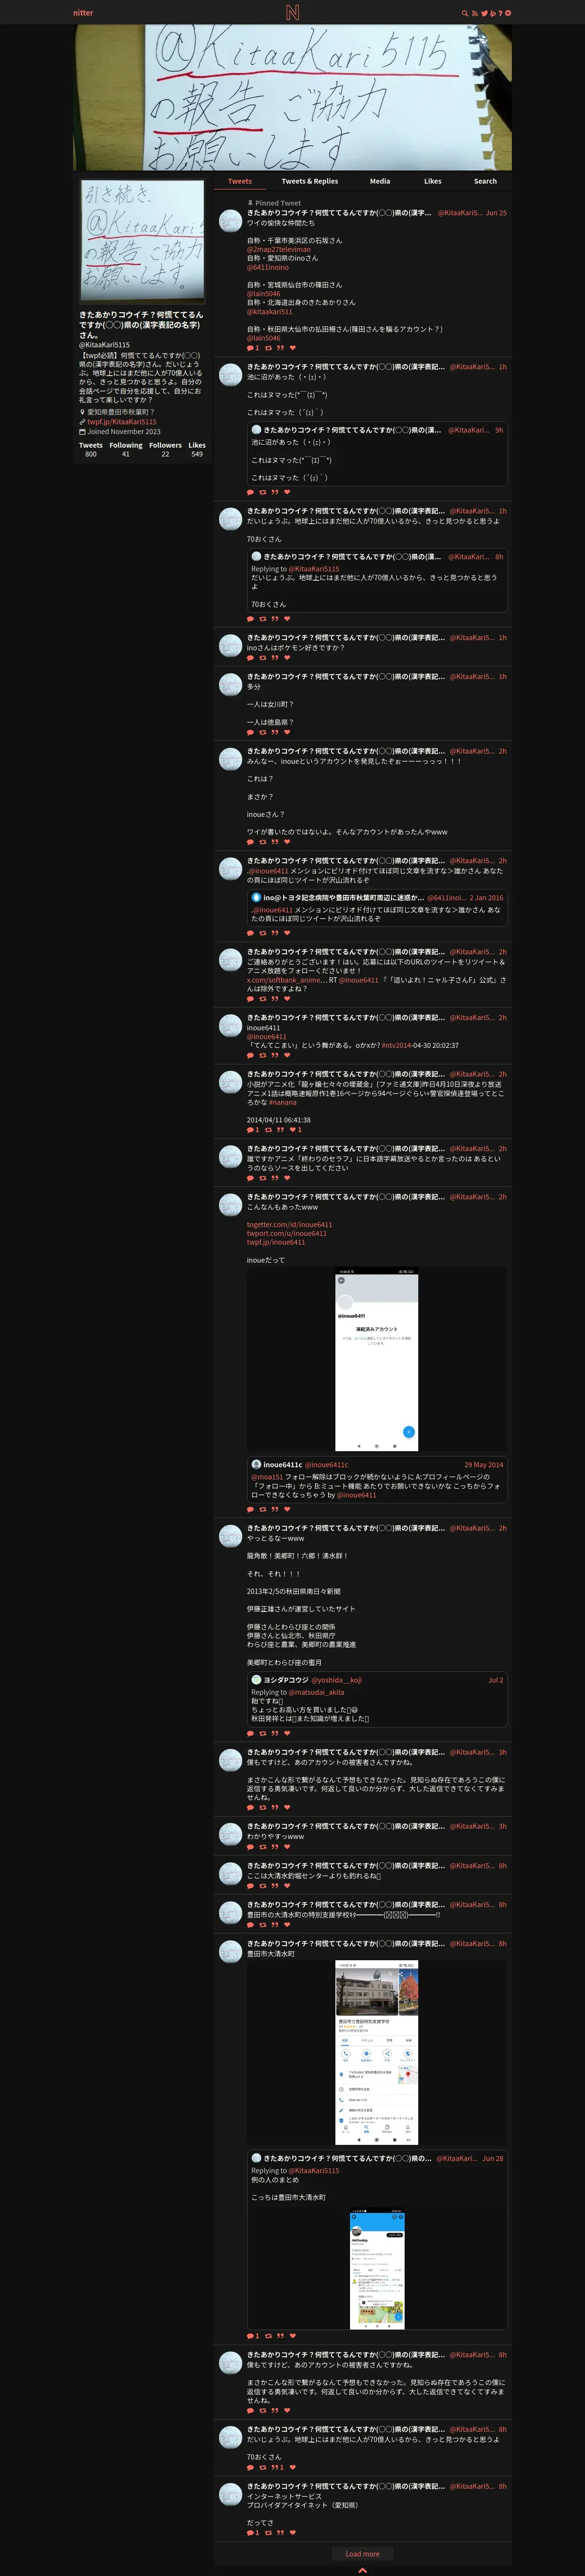Click the comment icon under the 'inoさんはポケモン好きですか' tweet
The width and height of the screenshot is (585, 2576).
click(x=250, y=657)
